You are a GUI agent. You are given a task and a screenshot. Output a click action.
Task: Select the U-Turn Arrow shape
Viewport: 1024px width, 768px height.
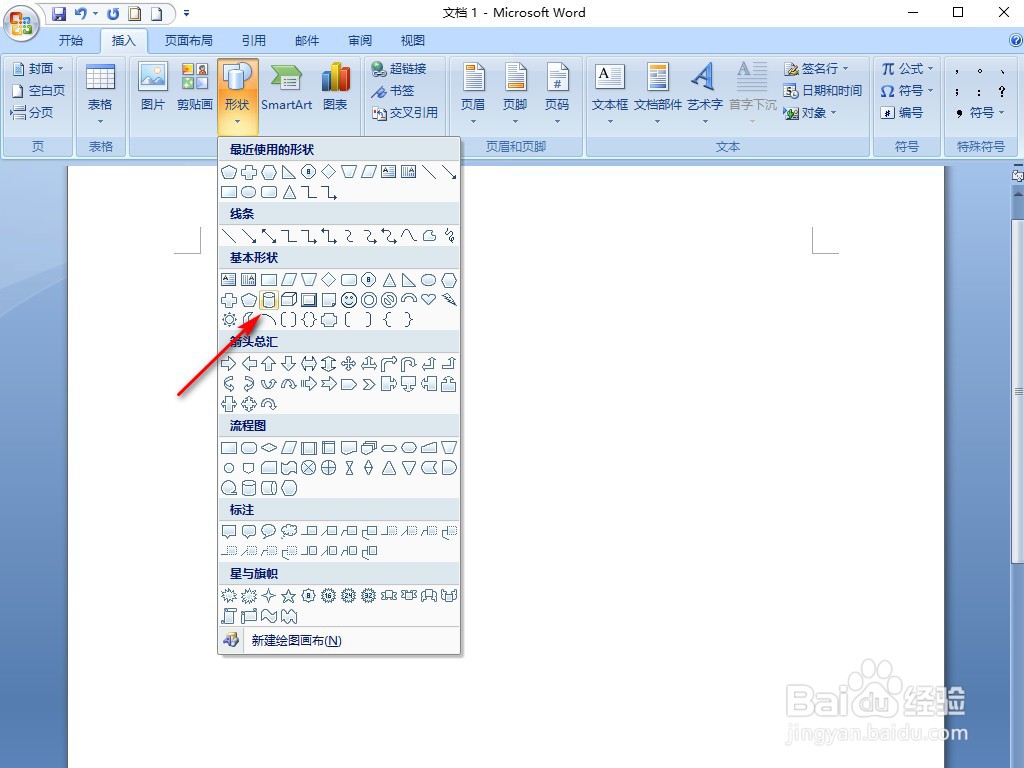pyautogui.click(x=409, y=364)
